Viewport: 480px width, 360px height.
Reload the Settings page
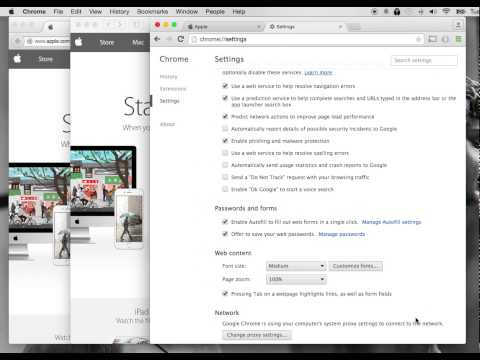click(181, 39)
